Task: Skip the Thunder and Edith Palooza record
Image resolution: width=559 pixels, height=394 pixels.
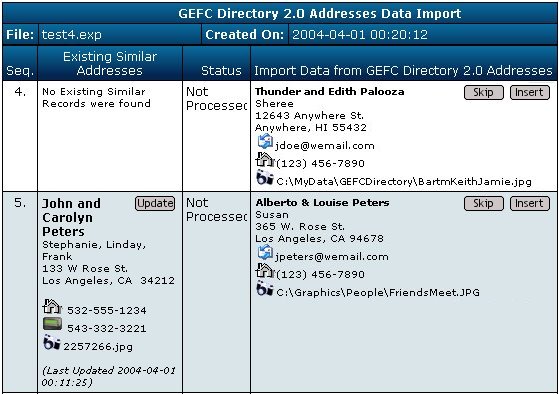Action: click(483, 92)
